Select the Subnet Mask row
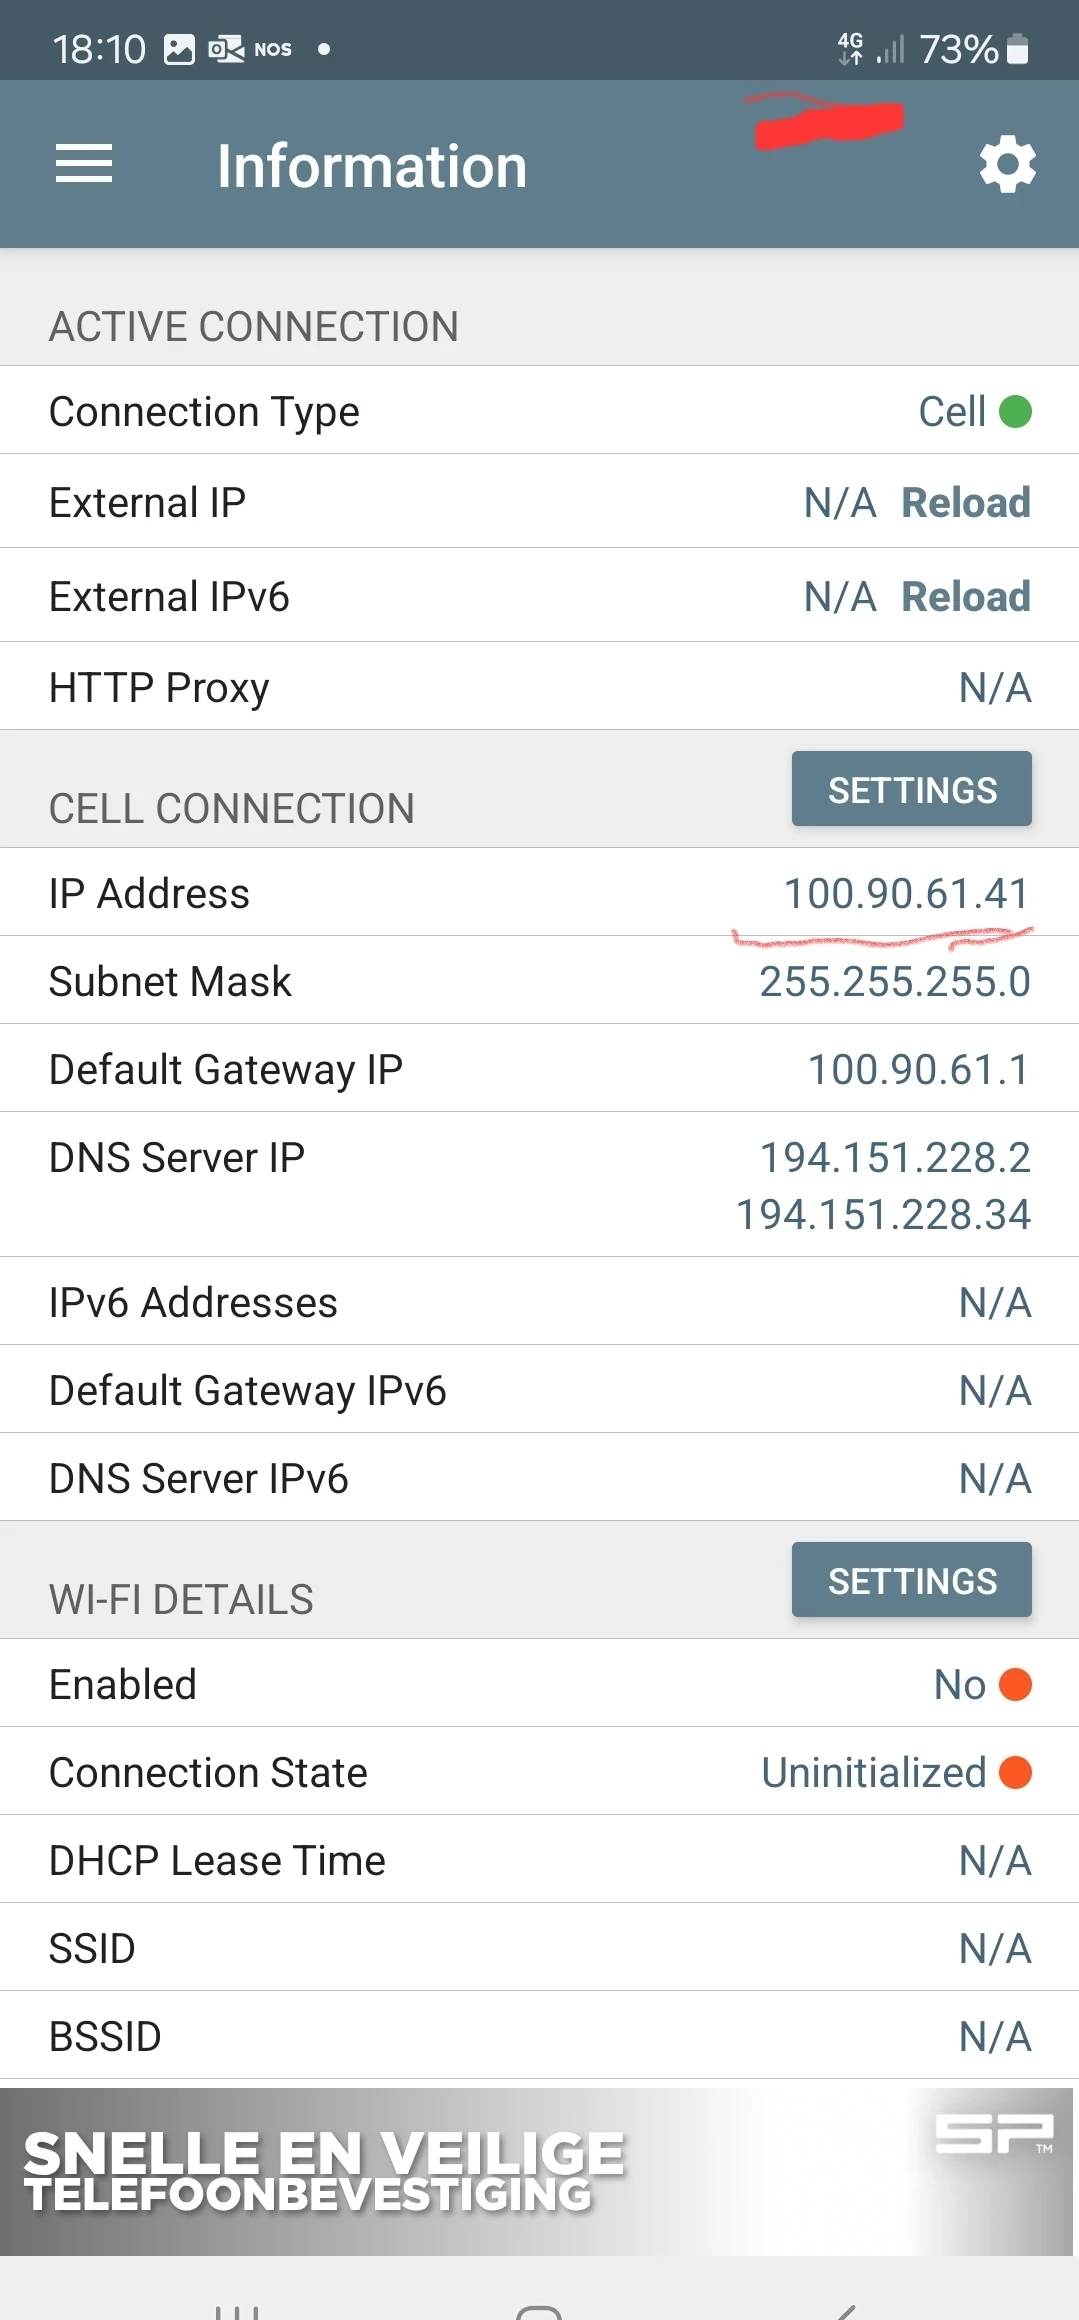 (x=539, y=981)
